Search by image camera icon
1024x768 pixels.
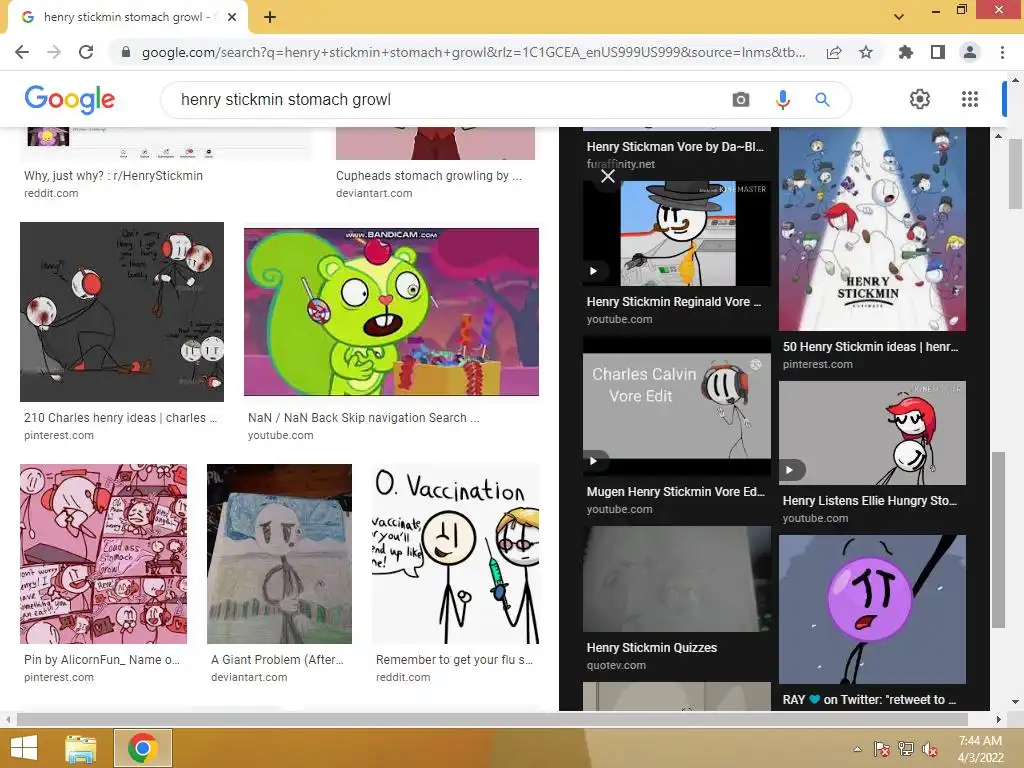click(x=741, y=99)
